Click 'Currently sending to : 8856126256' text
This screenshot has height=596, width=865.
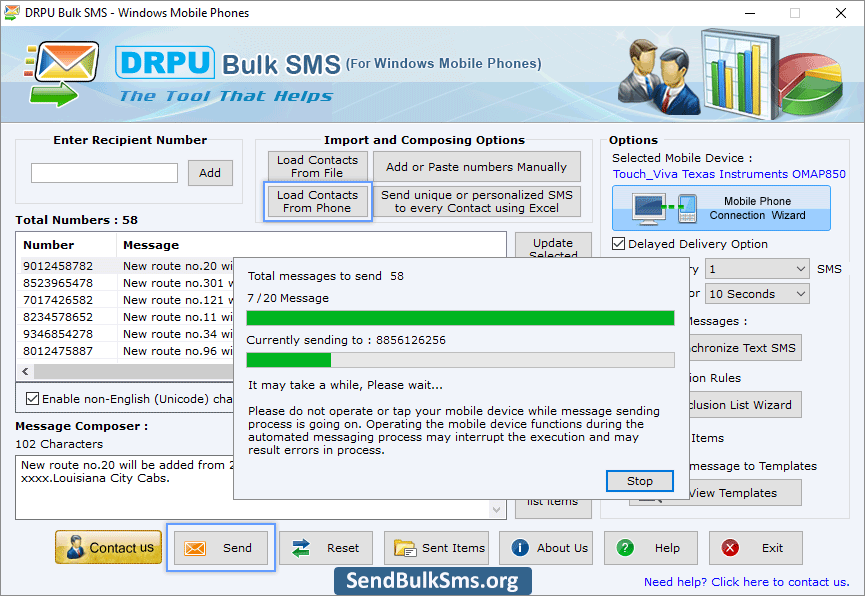pos(346,340)
